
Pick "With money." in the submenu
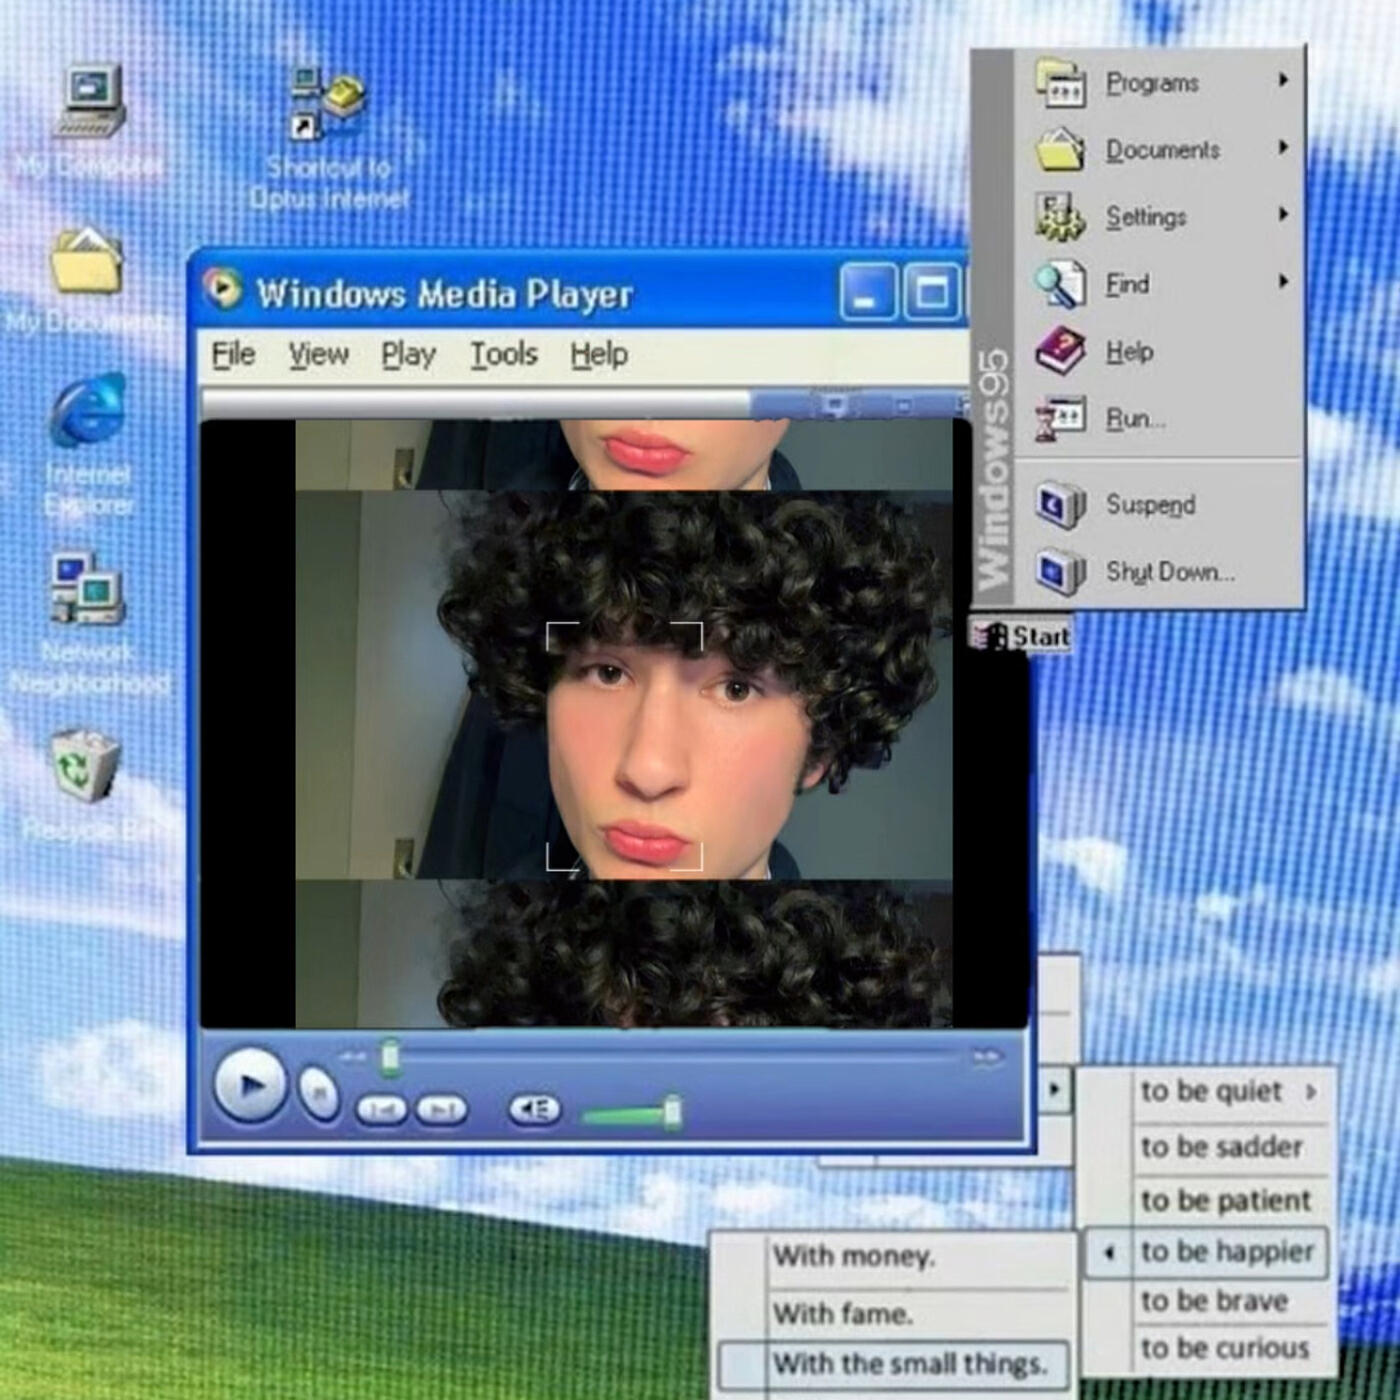pyautogui.click(x=854, y=1256)
